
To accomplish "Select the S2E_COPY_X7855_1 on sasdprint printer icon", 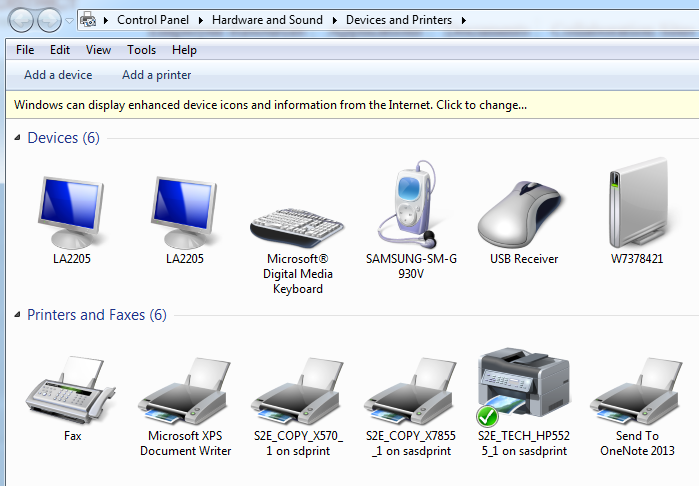I will [410, 391].
